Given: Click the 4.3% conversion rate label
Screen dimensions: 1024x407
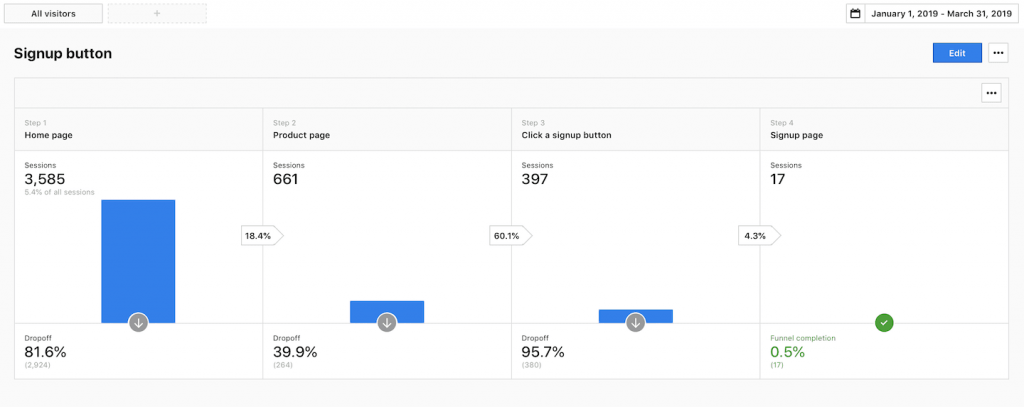Looking at the screenshot, I should coord(756,236).
